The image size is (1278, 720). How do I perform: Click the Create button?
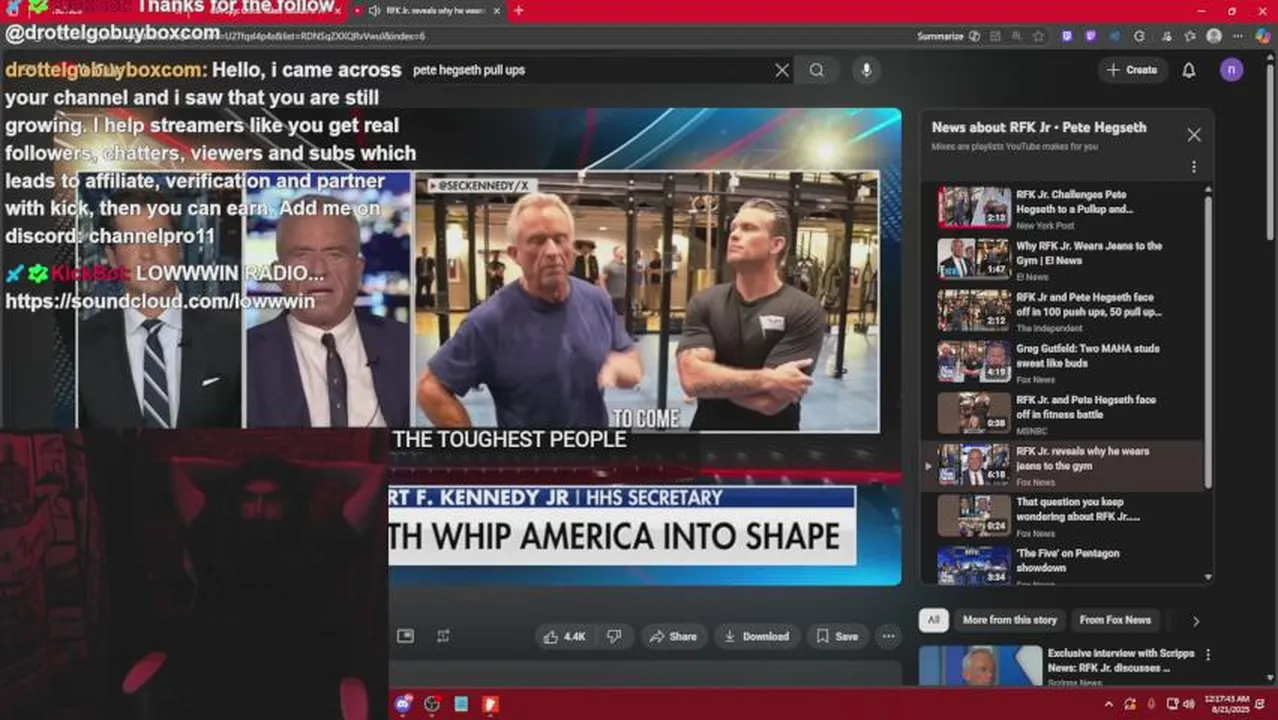(1133, 70)
